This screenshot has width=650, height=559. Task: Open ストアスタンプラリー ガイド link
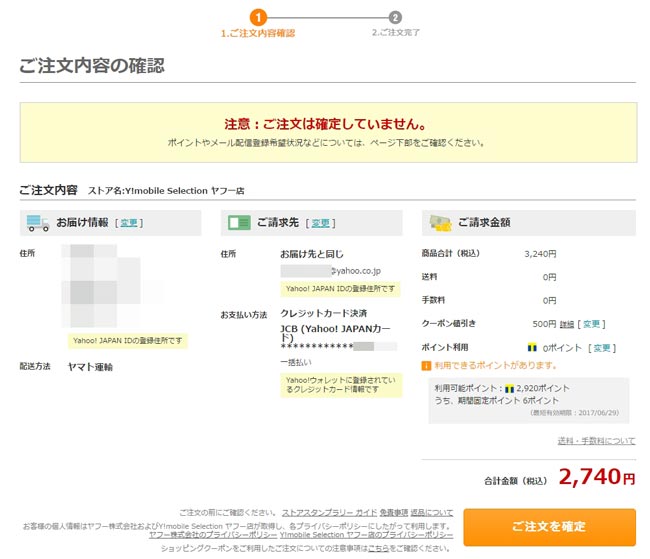click(x=329, y=513)
